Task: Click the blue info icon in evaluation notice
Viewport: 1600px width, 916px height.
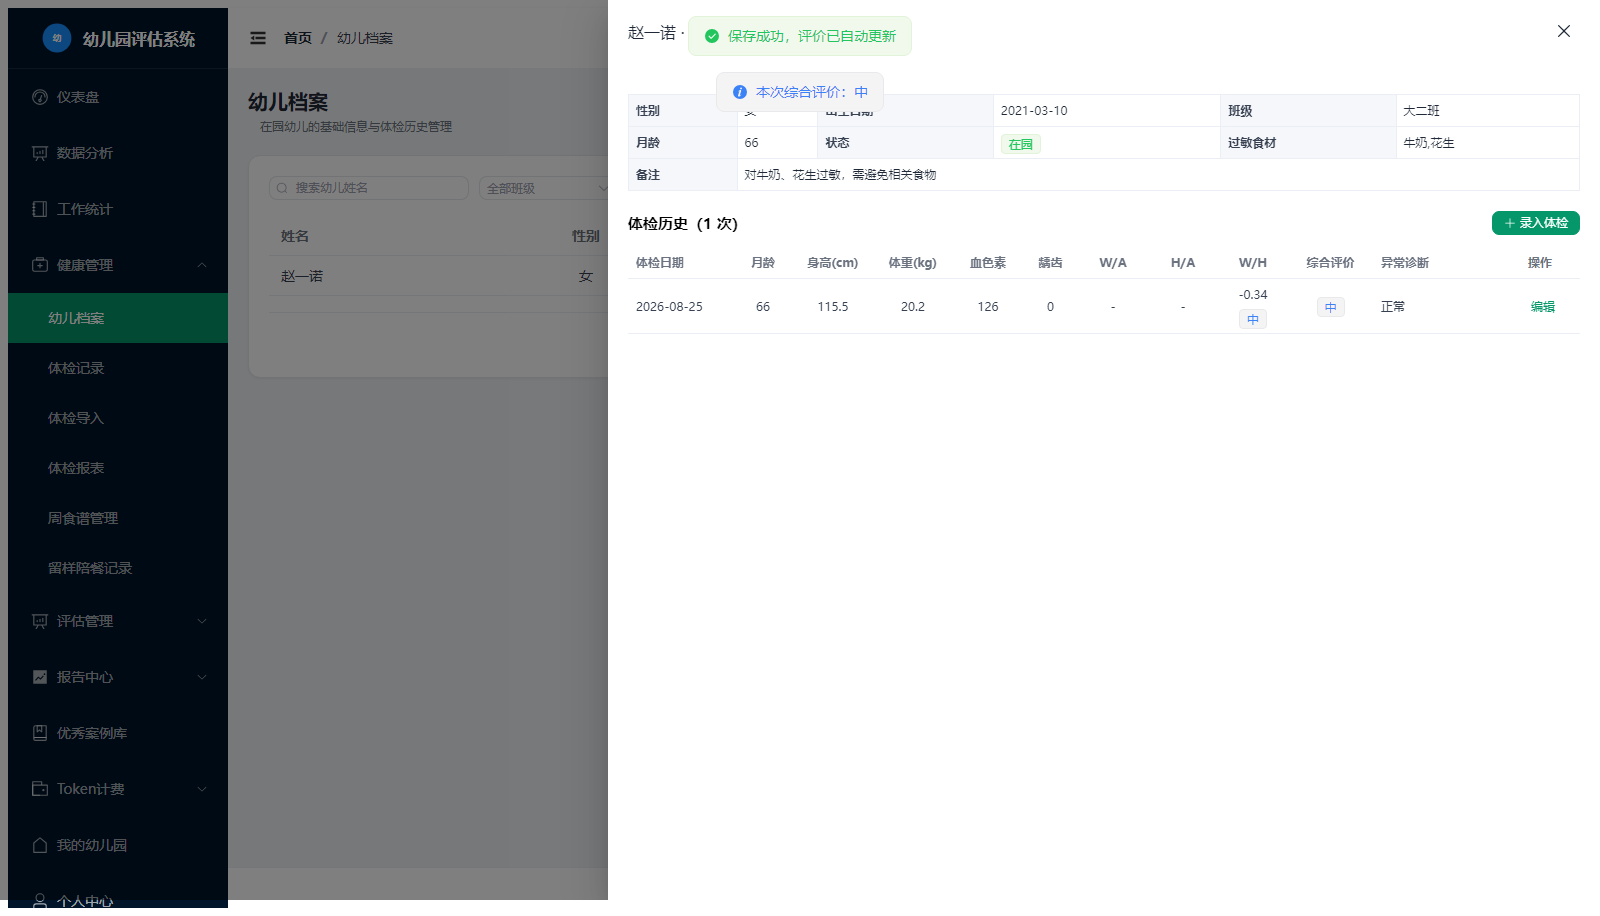Action: tap(740, 92)
